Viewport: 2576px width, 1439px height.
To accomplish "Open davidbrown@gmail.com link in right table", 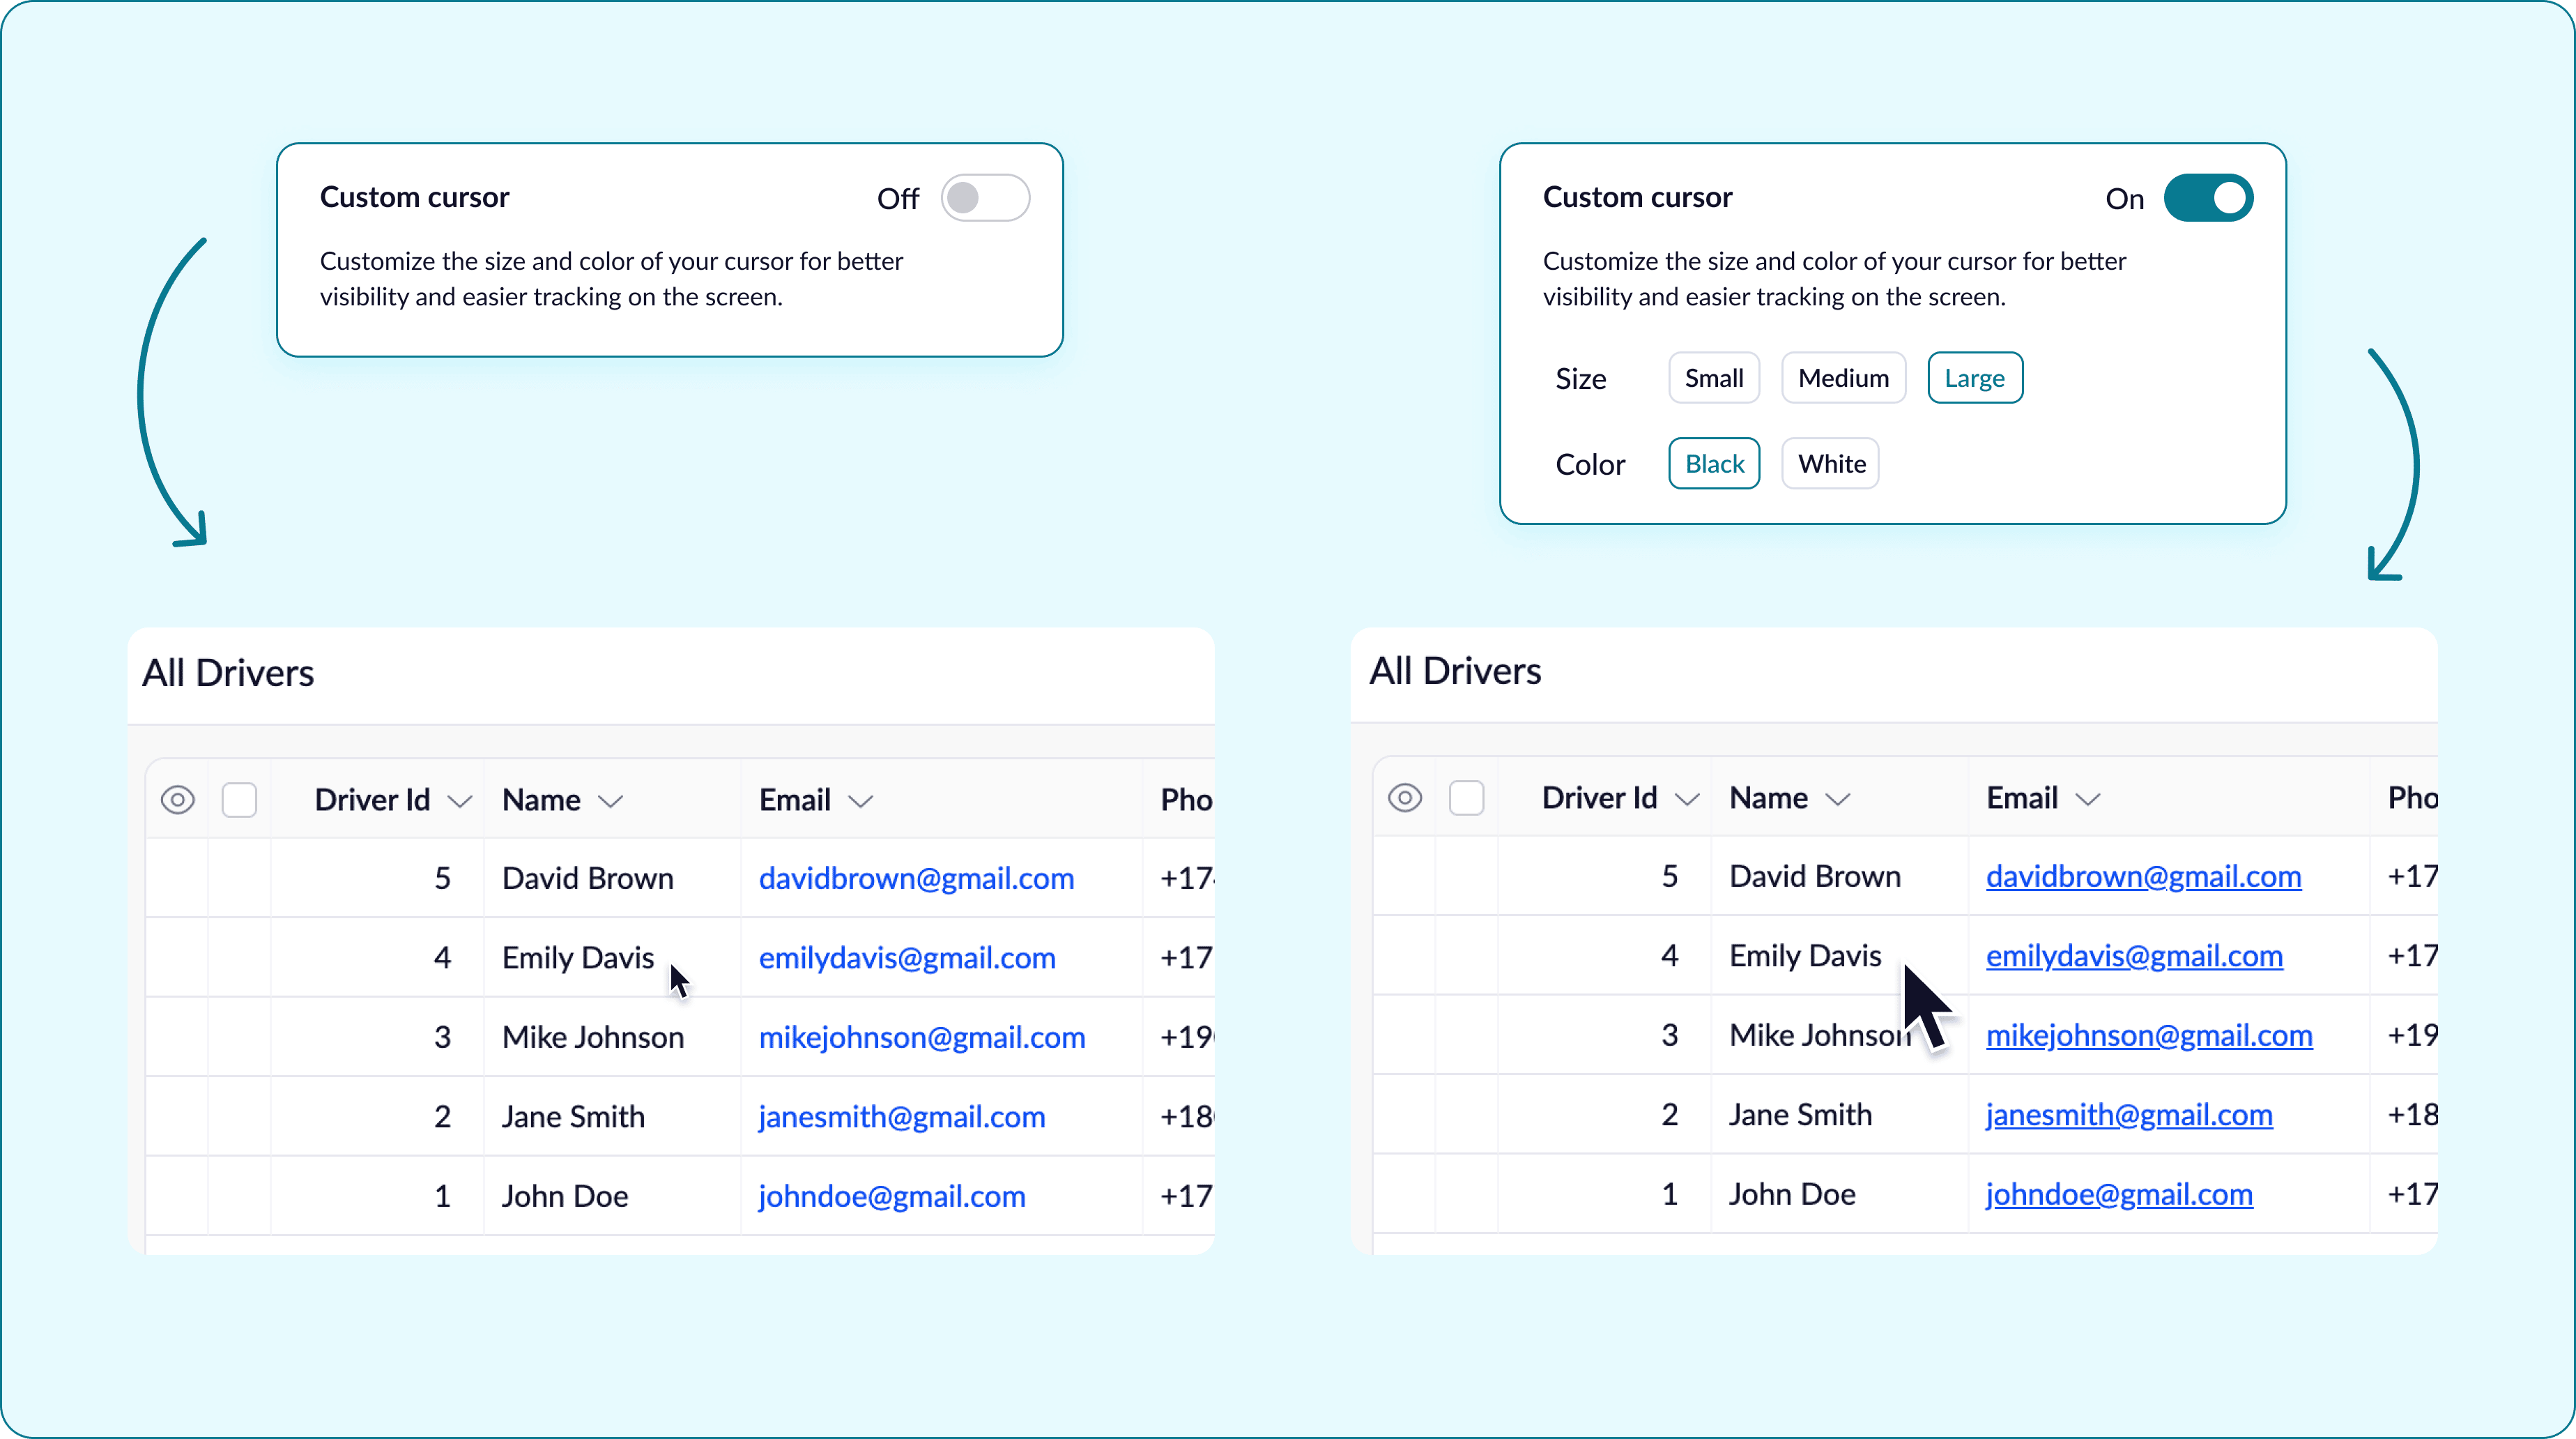I will 2143,877.
